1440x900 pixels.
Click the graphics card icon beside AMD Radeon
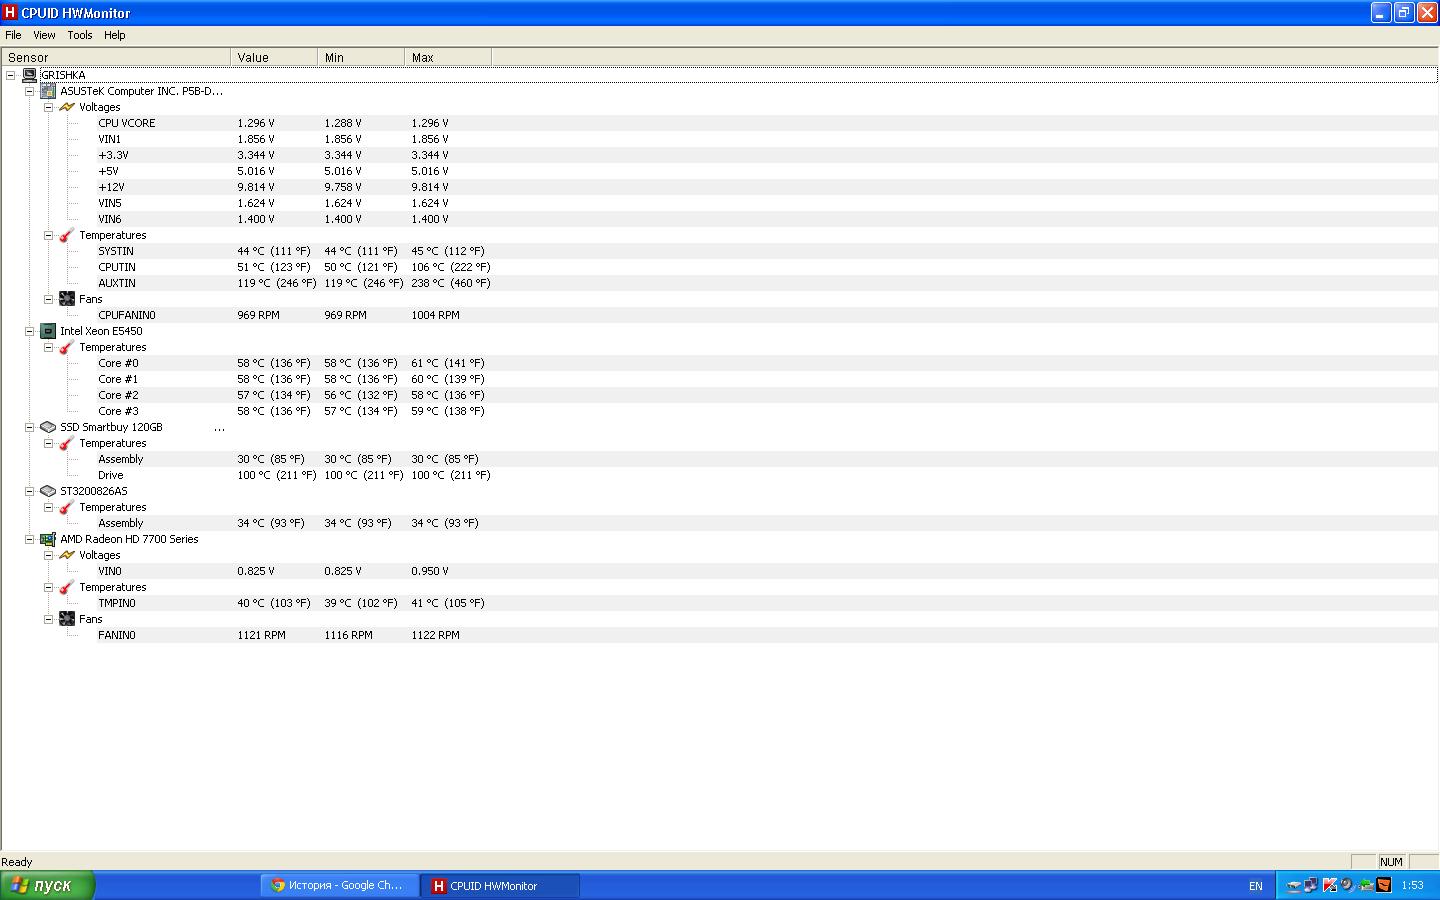coord(48,539)
